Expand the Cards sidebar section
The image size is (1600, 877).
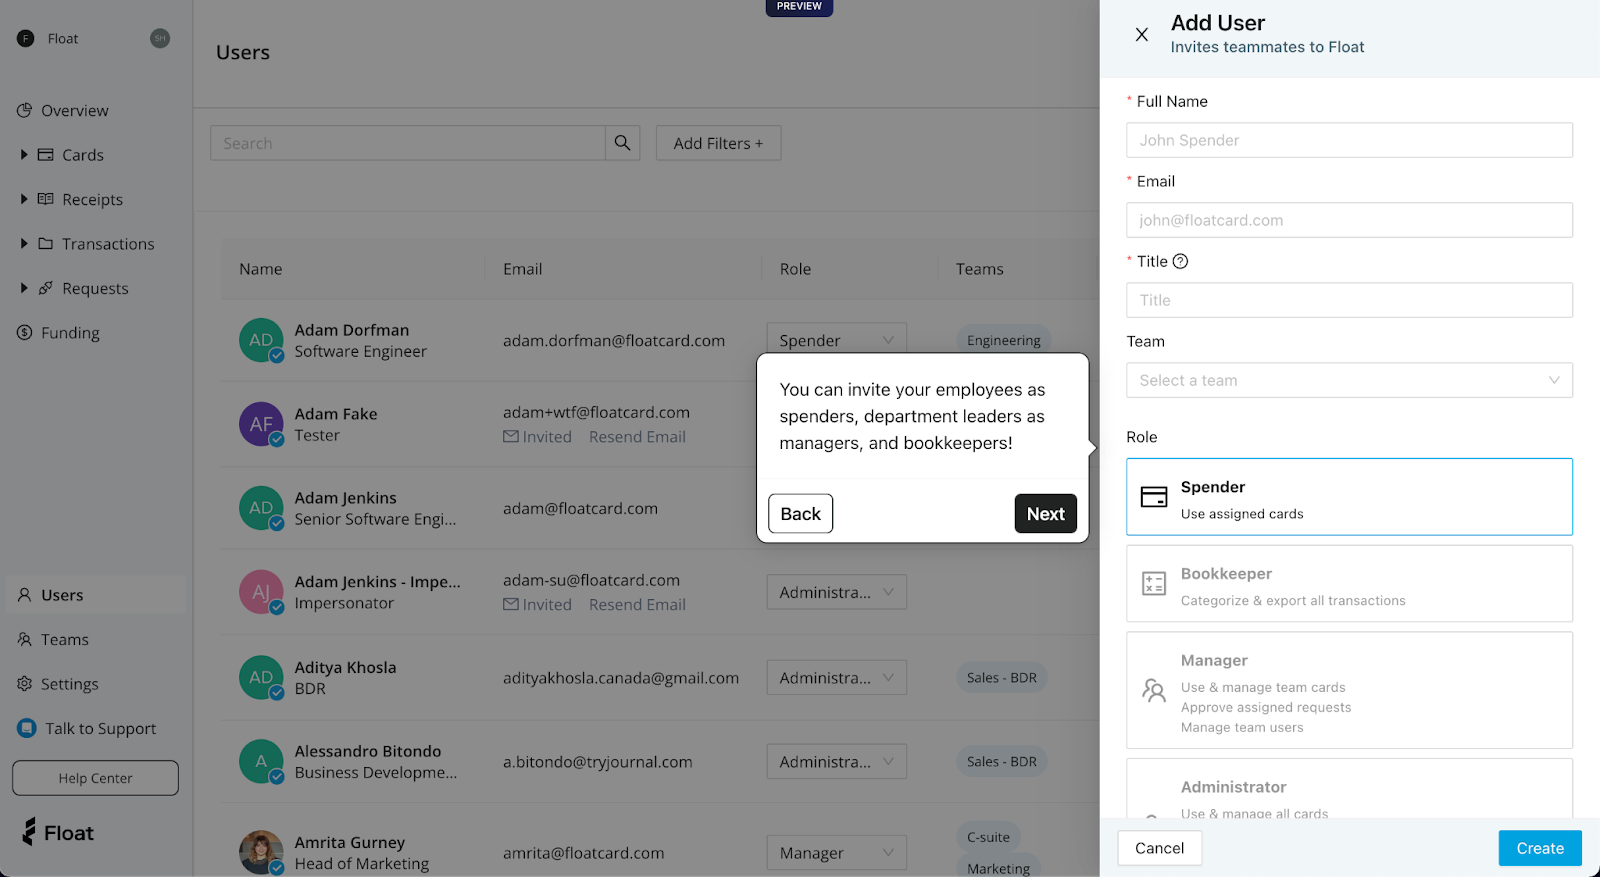pos(24,155)
